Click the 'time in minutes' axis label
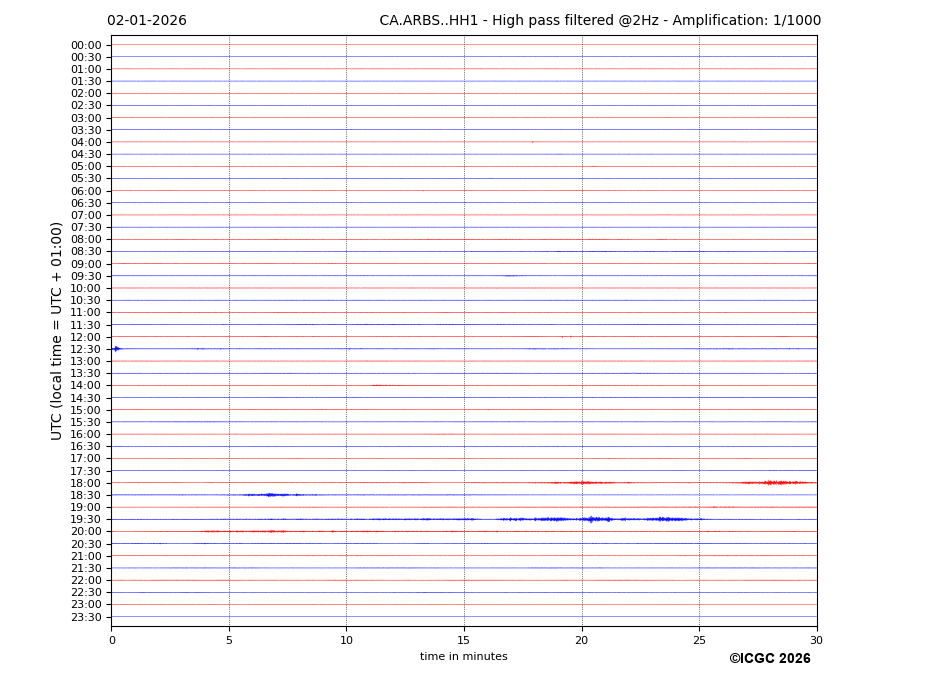The image size is (927, 696). 463,657
